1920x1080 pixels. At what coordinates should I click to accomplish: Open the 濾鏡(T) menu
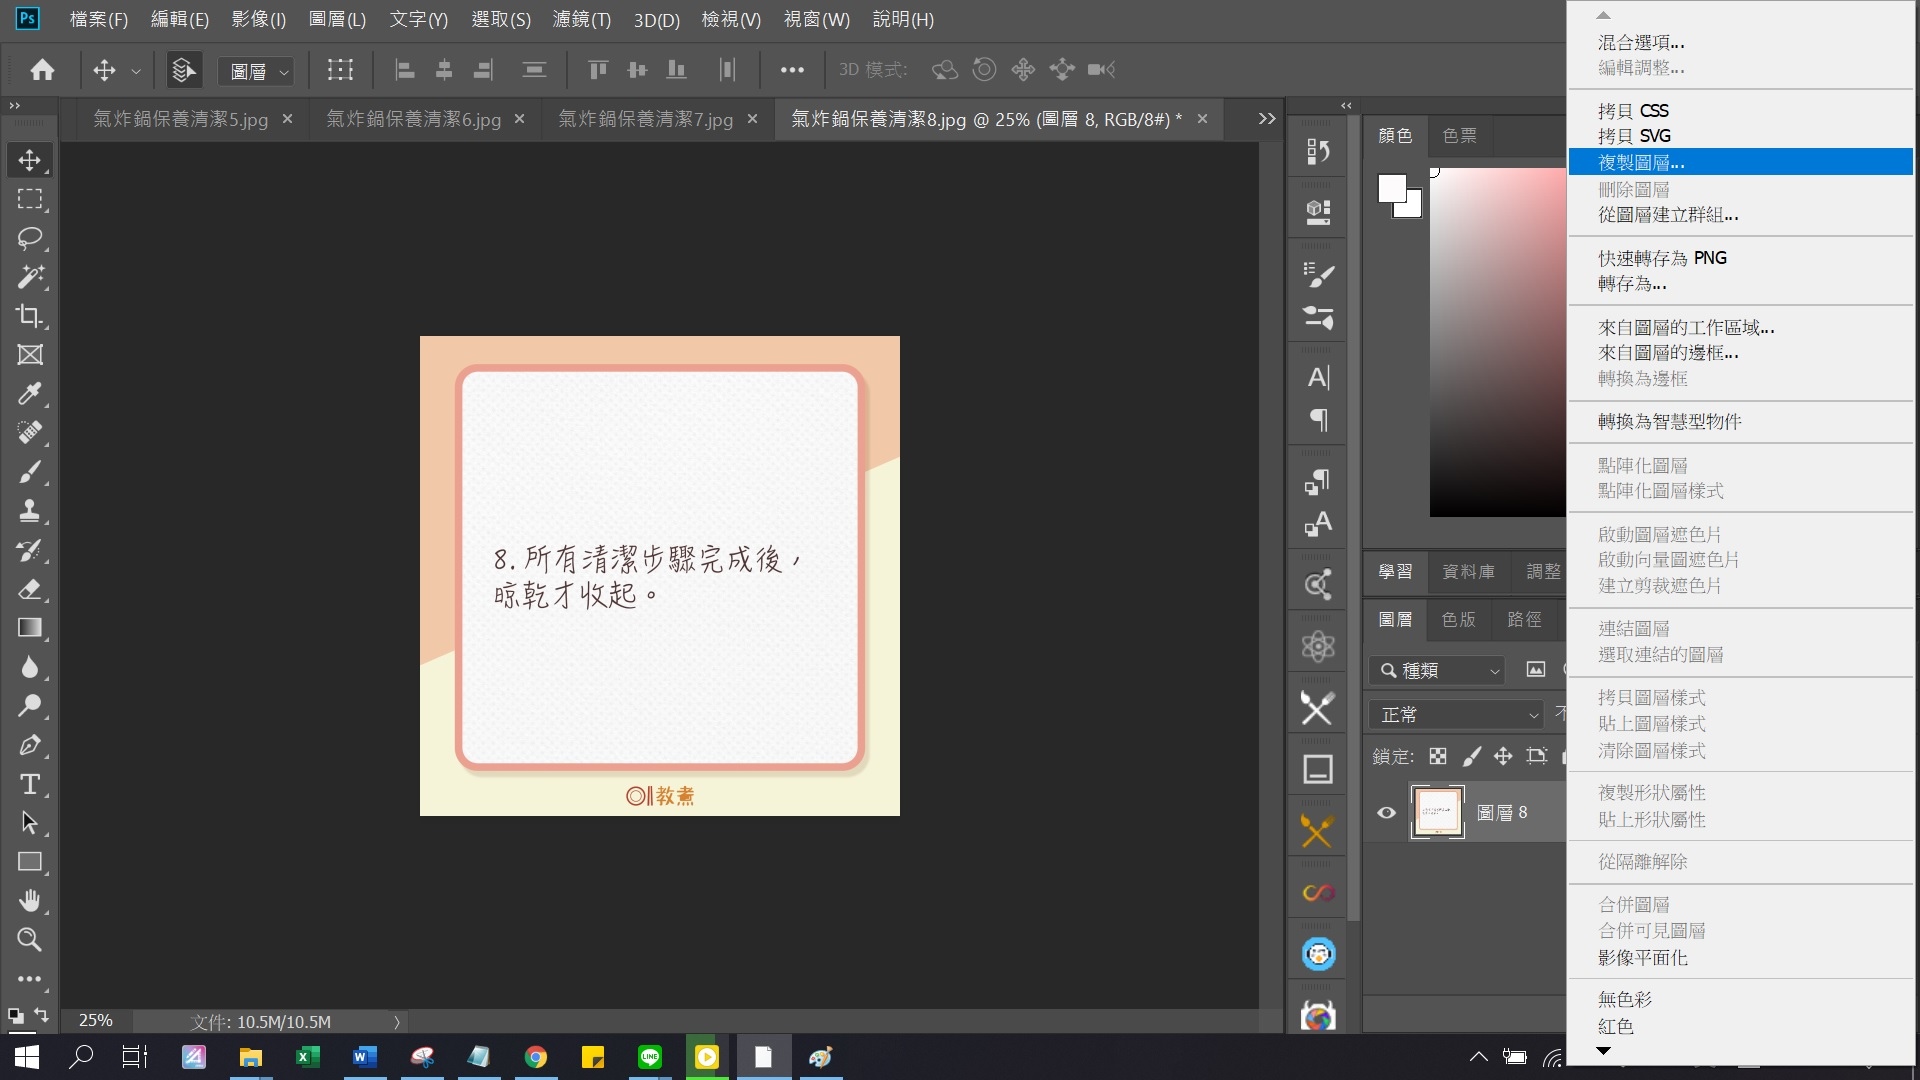tap(580, 19)
